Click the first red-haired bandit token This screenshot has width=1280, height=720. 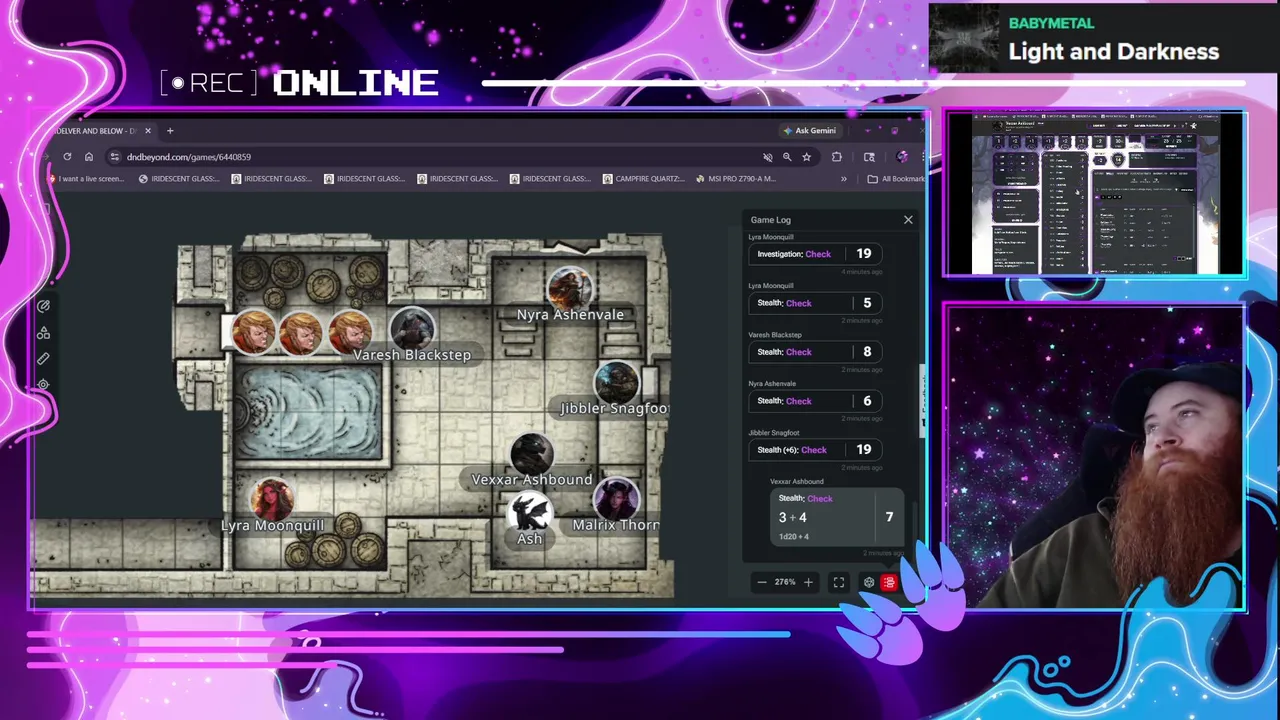[x=253, y=333]
